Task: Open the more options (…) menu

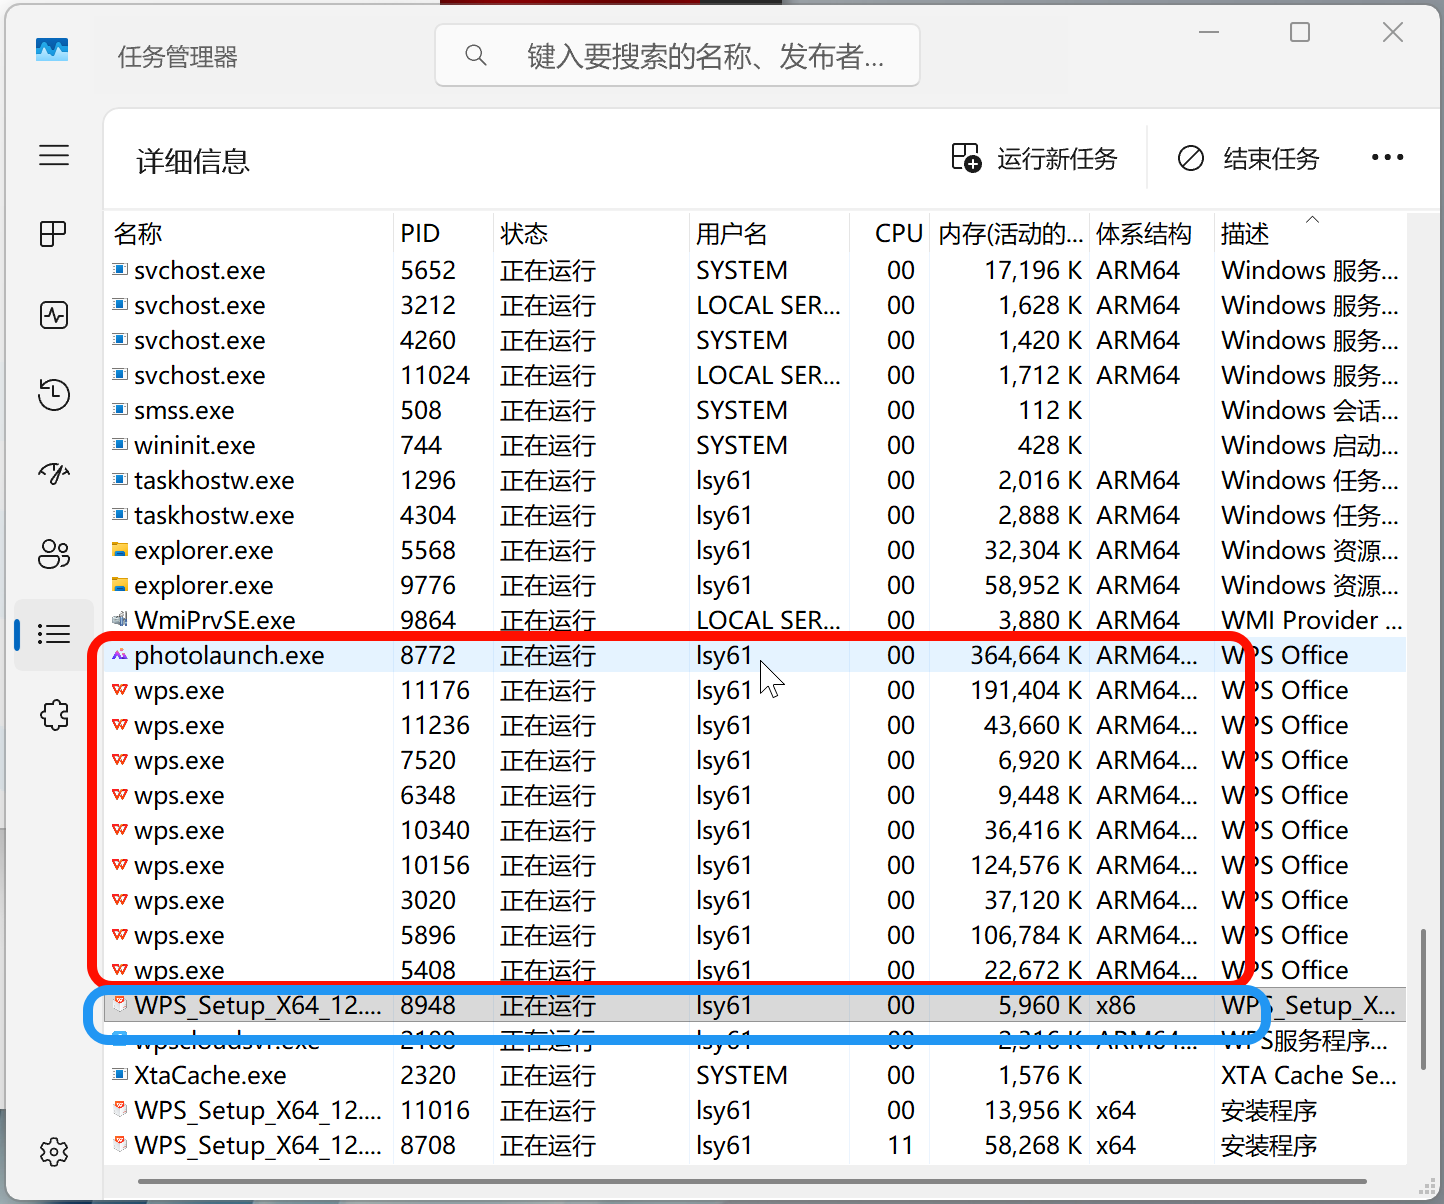Action: click(x=1387, y=158)
